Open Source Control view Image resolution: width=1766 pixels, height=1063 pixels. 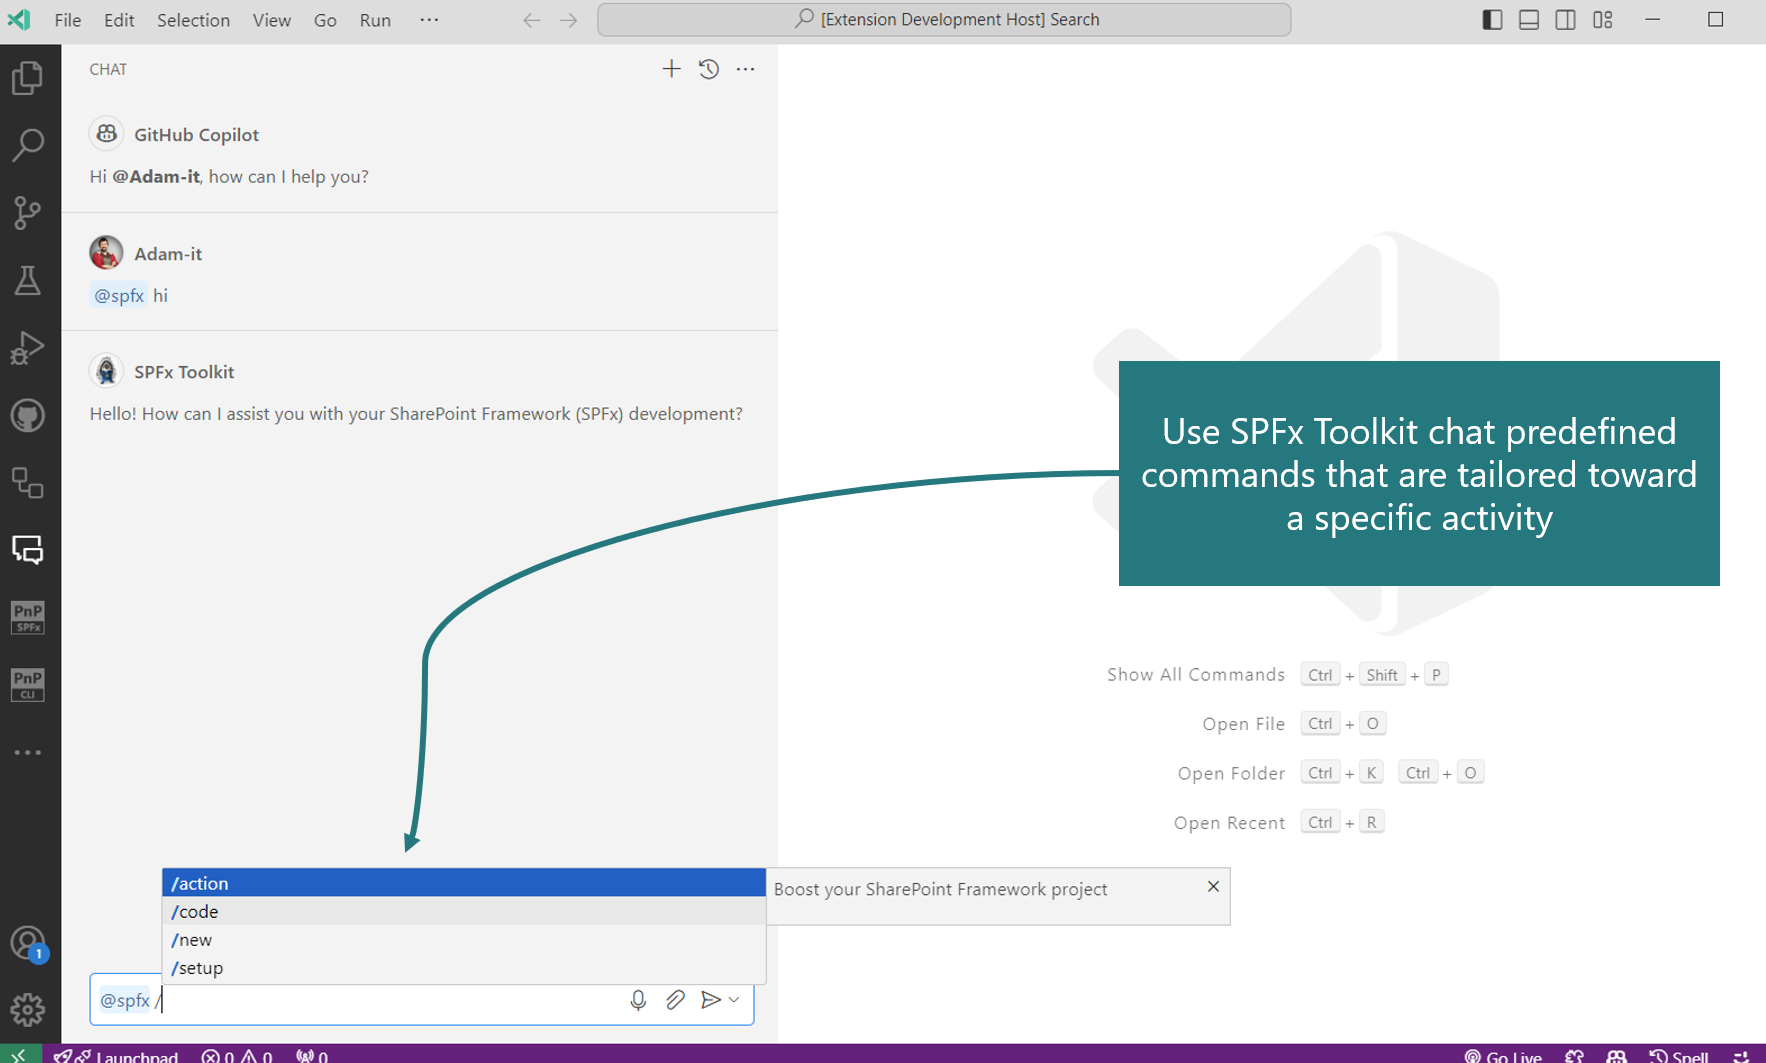click(x=28, y=212)
